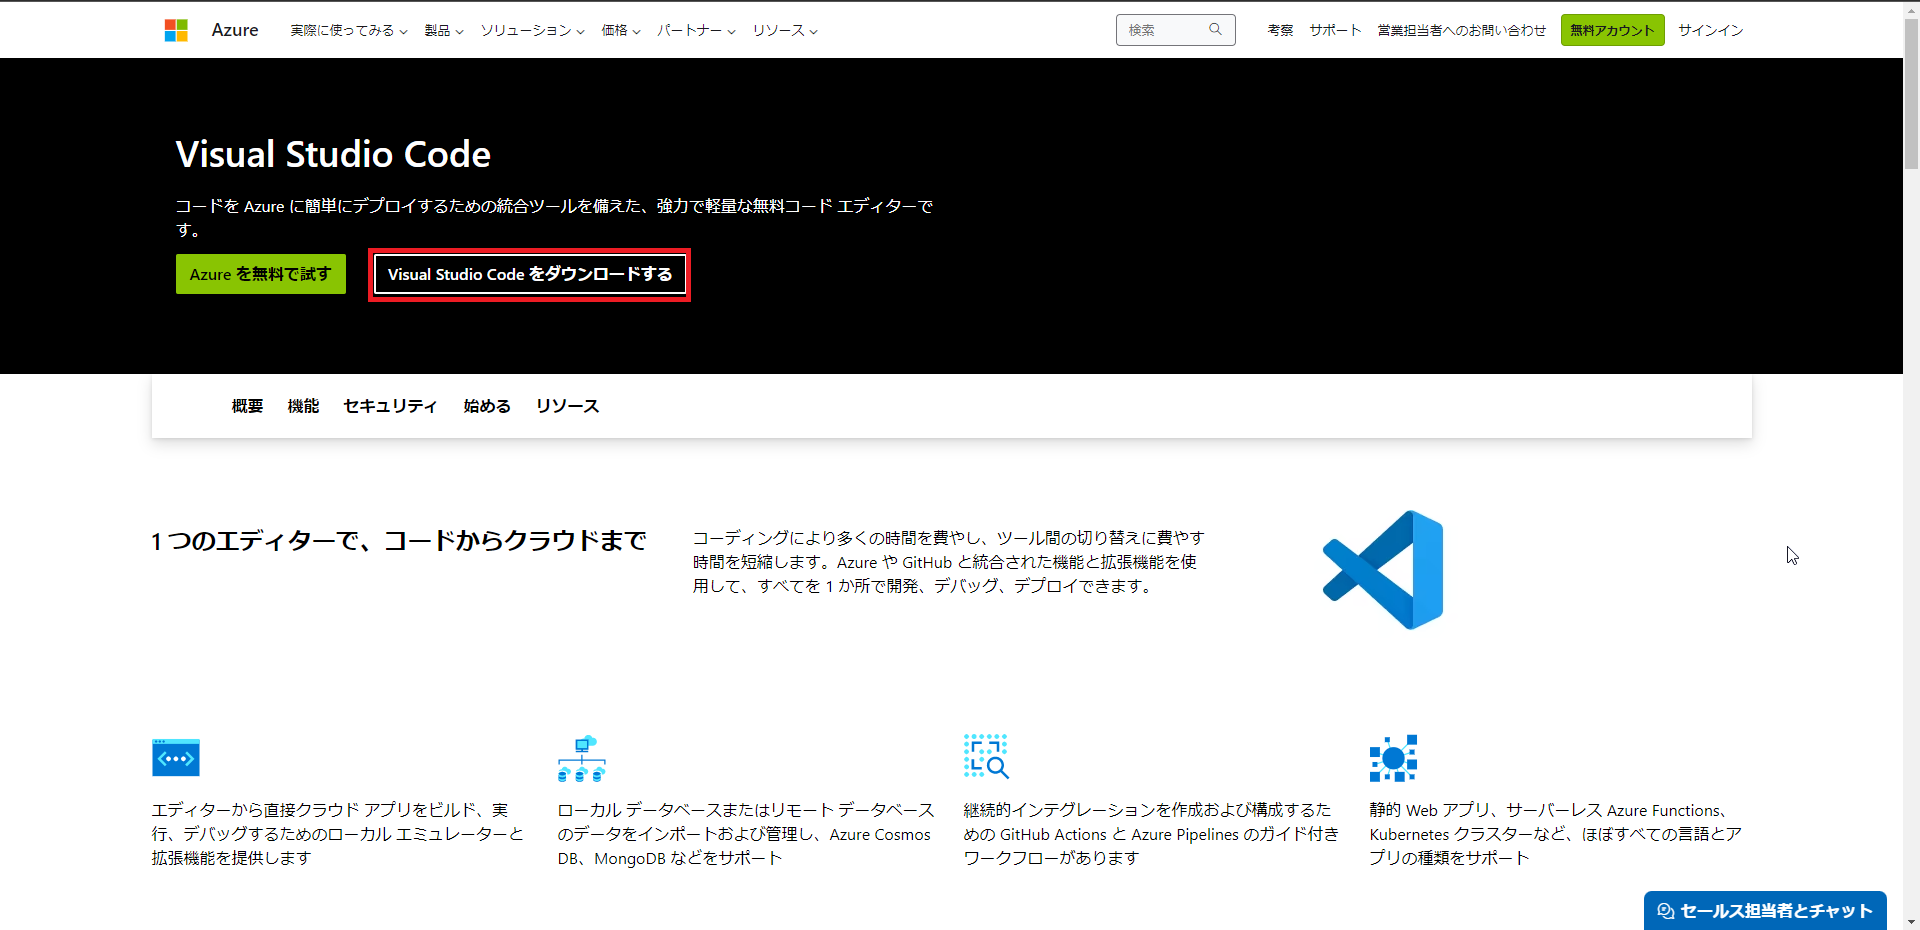Expand the ソリューション dropdown
Screen dimensions: 1920x930
click(x=532, y=31)
